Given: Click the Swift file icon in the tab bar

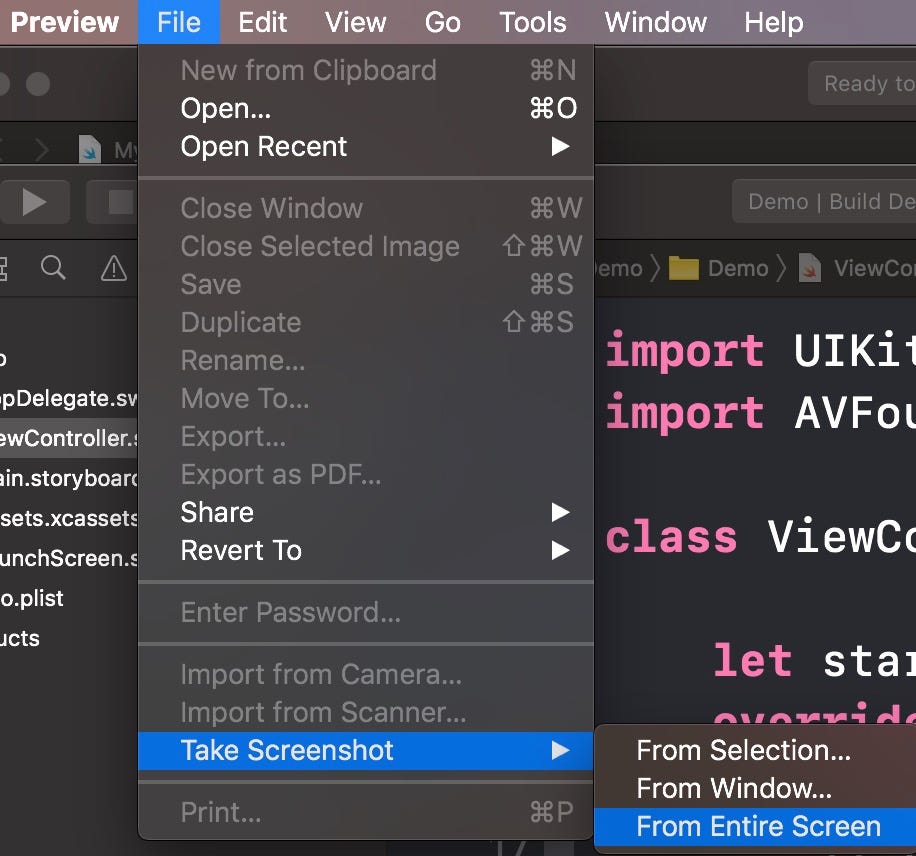Looking at the screenshot, I should (89, 149).
